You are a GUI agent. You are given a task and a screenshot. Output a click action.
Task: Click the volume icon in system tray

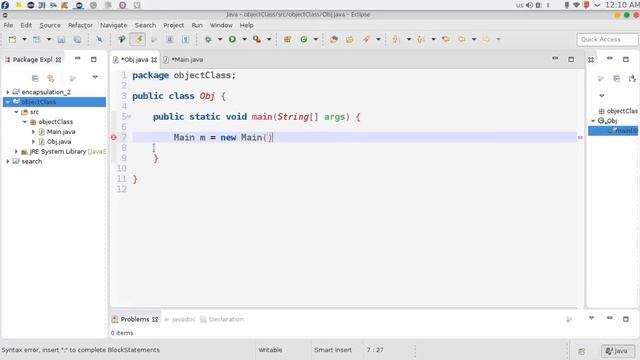[x=529, y=5]
